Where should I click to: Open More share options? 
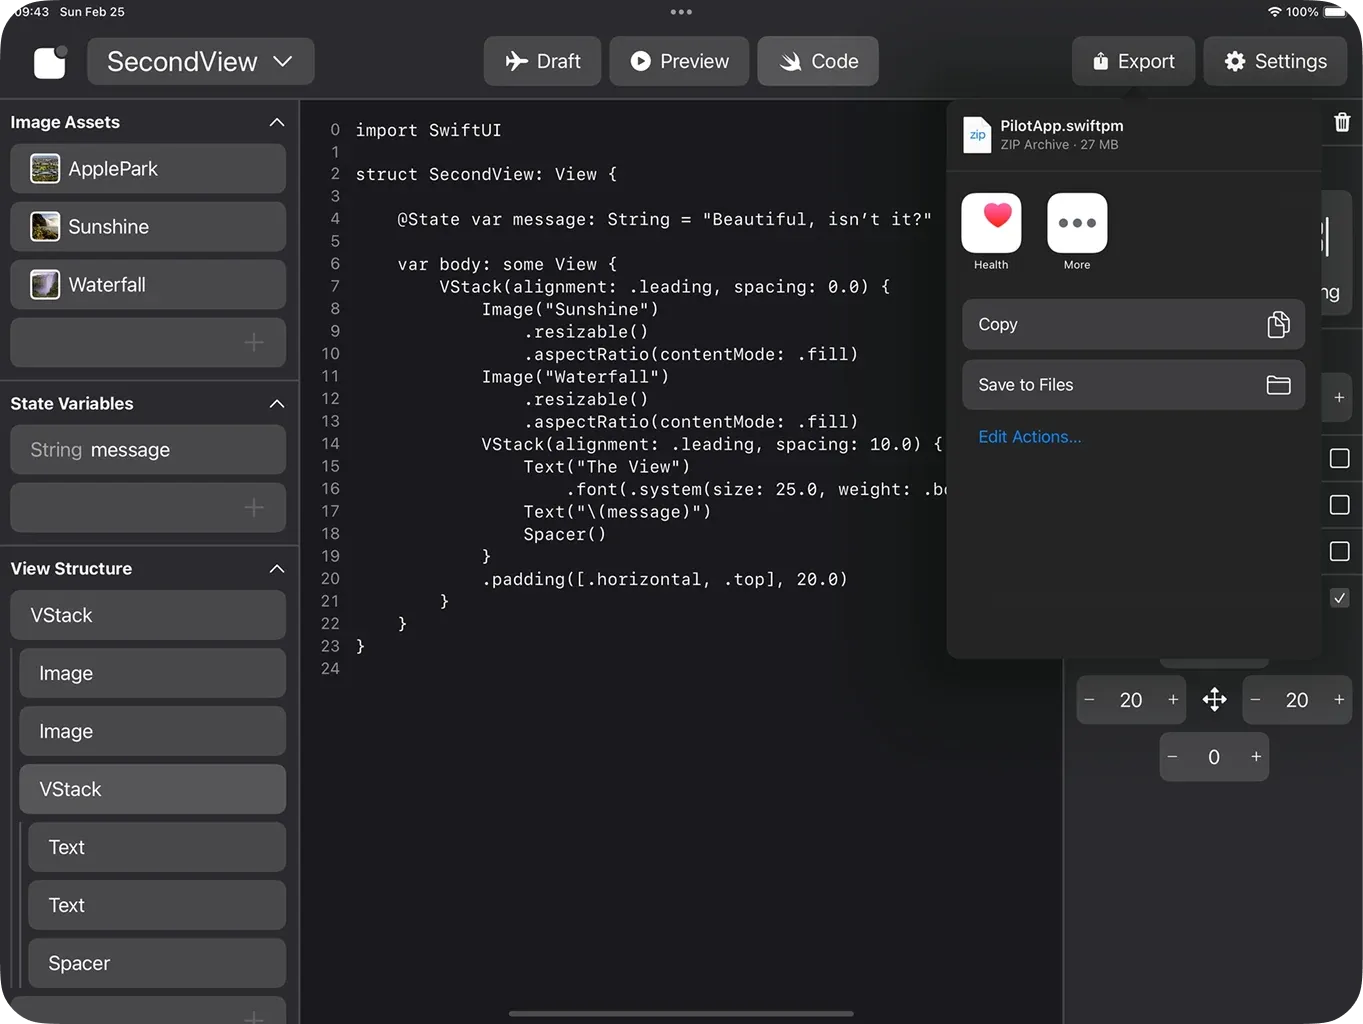point(1077,232)
